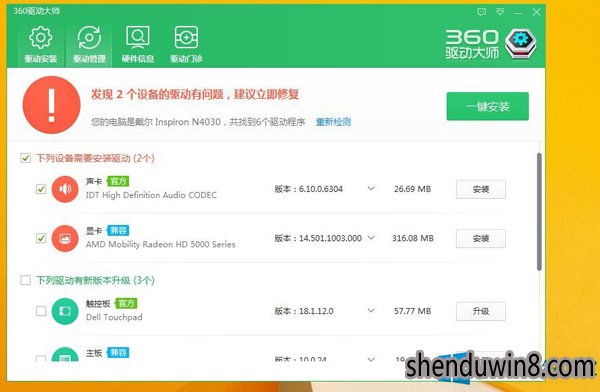Click 升级 button for Dell Touchpad

(481, 311)
